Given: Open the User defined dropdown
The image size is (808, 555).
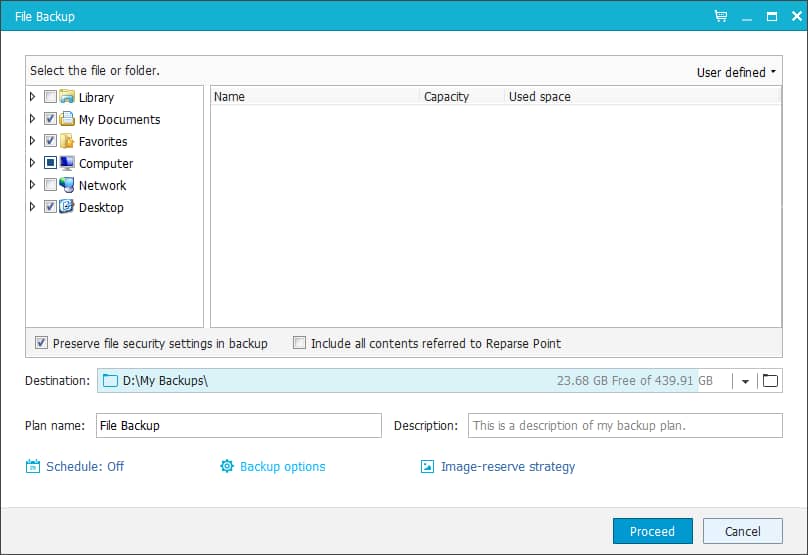Looking at the screenshot, I should (x=736, y=72).
